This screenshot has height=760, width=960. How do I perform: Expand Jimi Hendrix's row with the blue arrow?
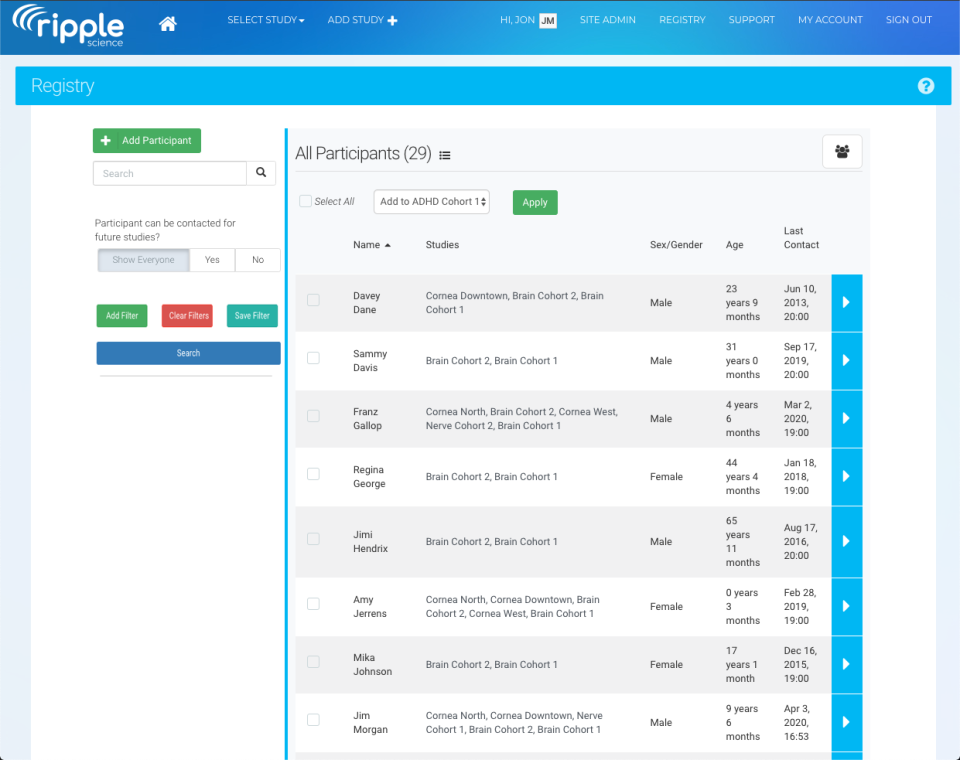[x=846, y=541]
